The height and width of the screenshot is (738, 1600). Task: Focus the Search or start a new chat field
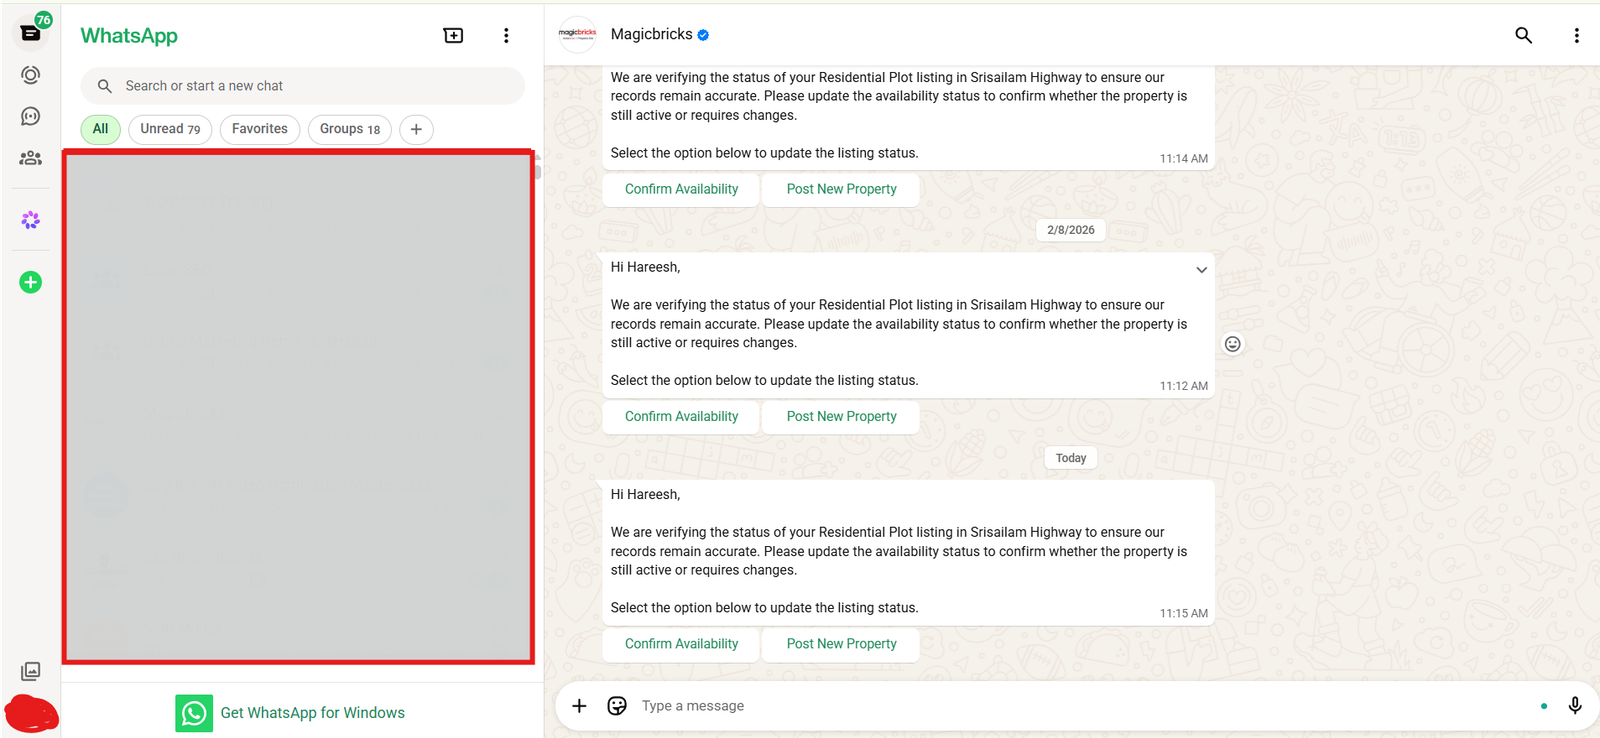(302, 86)
